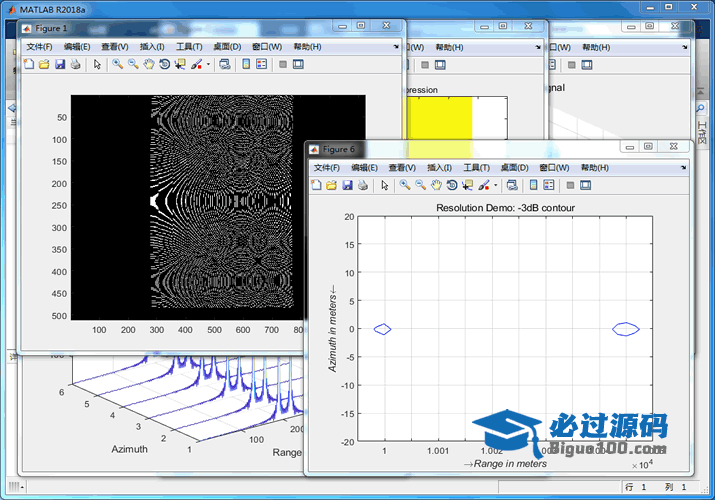Select Edit Plot arrow in Figure 6
Viewport: 715px width, 500px height.
[385, 185]
